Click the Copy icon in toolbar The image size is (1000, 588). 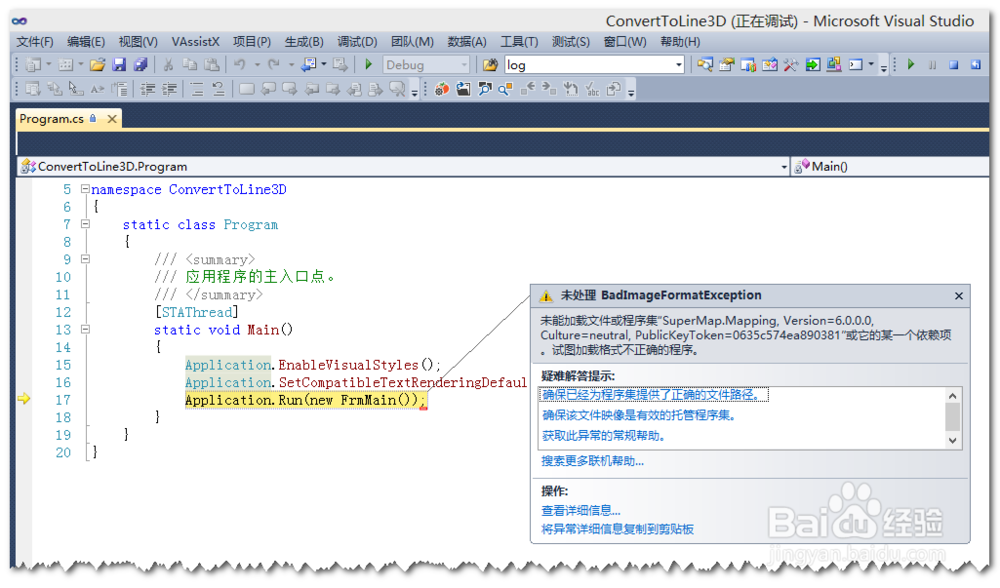[x=190, y=64]
